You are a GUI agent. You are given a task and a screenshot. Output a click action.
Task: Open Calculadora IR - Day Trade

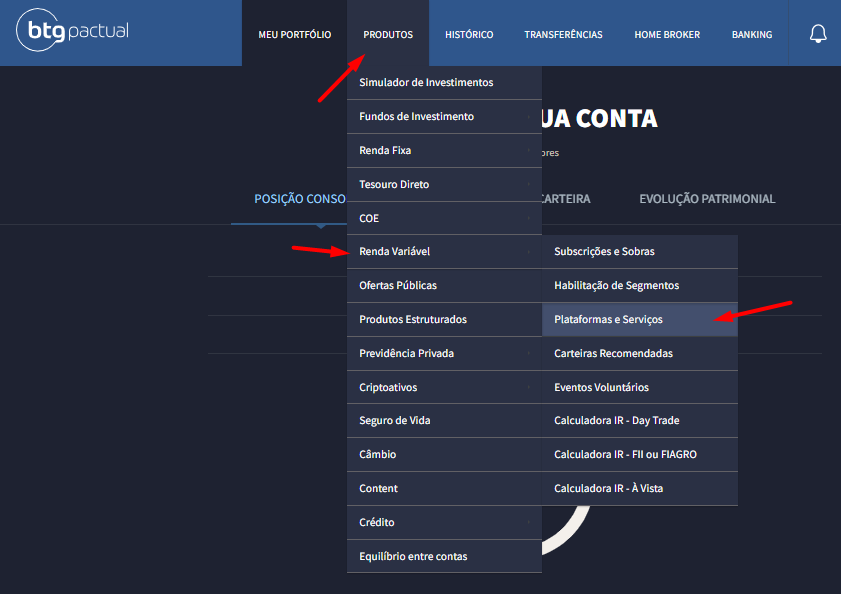coord(640,421)
